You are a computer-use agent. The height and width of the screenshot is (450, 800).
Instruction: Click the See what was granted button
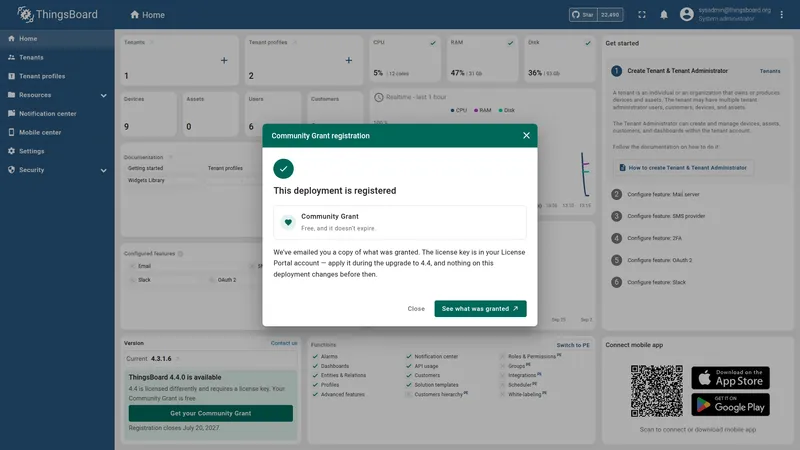click(x=480, y=309)
